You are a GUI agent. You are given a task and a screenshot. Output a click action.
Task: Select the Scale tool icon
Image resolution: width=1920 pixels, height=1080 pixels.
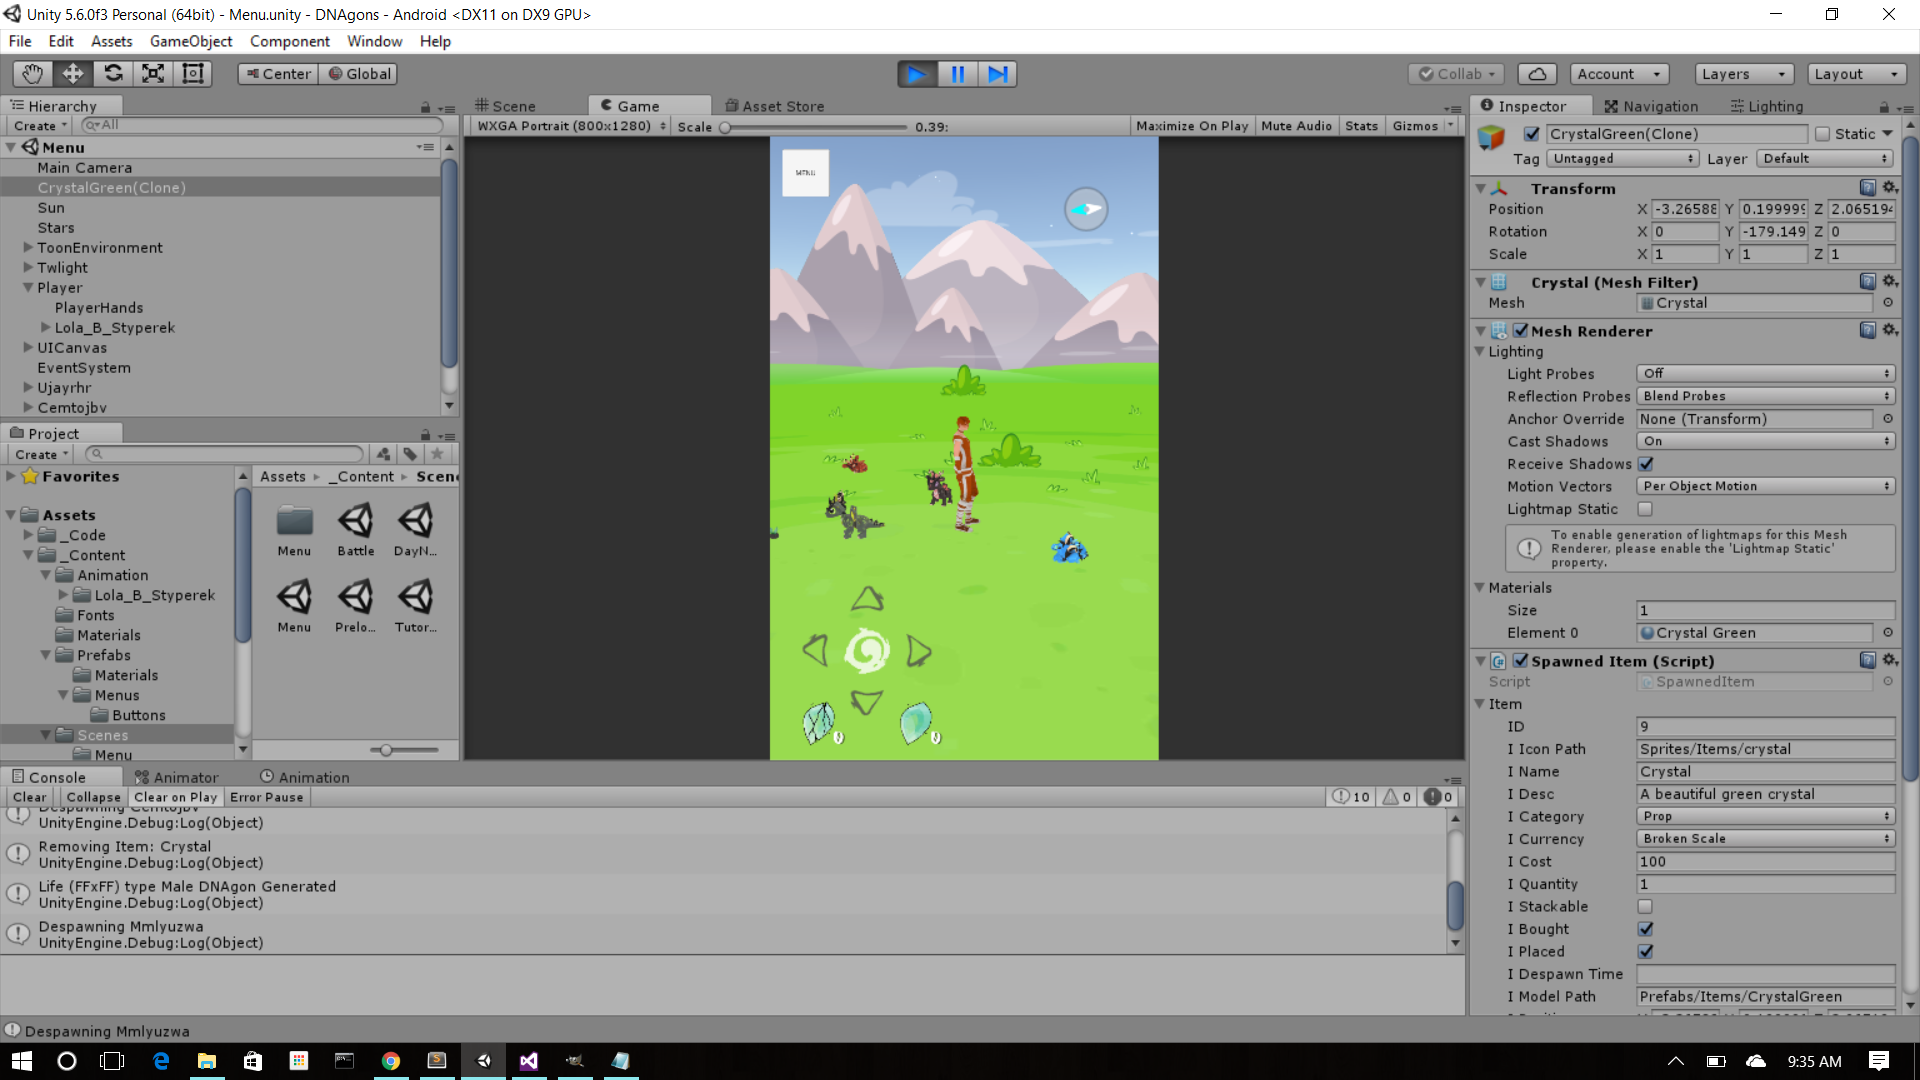tap(153, 74)
